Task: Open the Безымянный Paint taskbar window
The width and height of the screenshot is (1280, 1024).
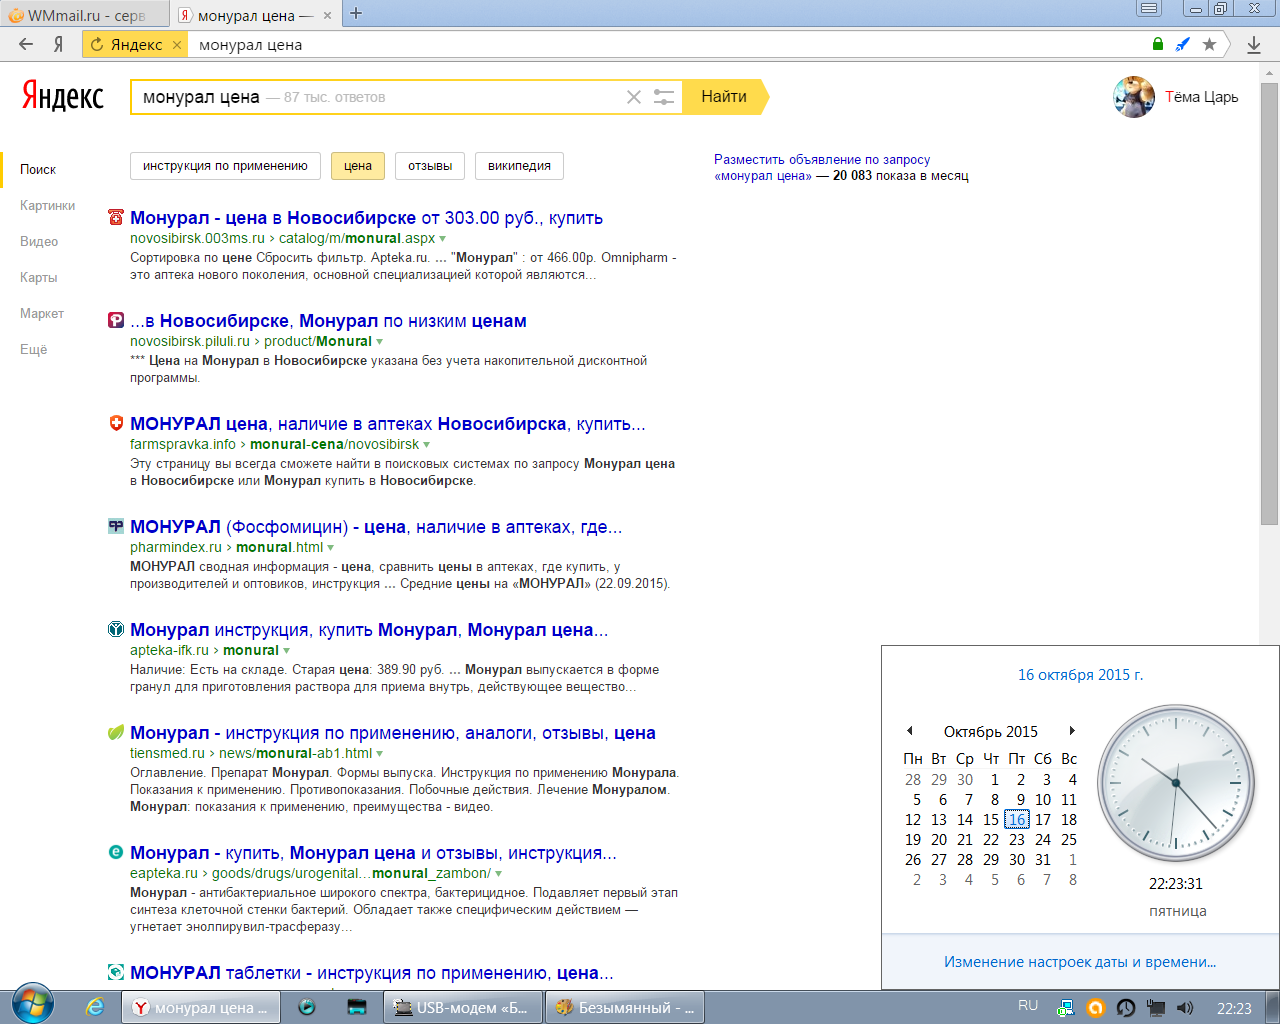Action: (625, 1007)
